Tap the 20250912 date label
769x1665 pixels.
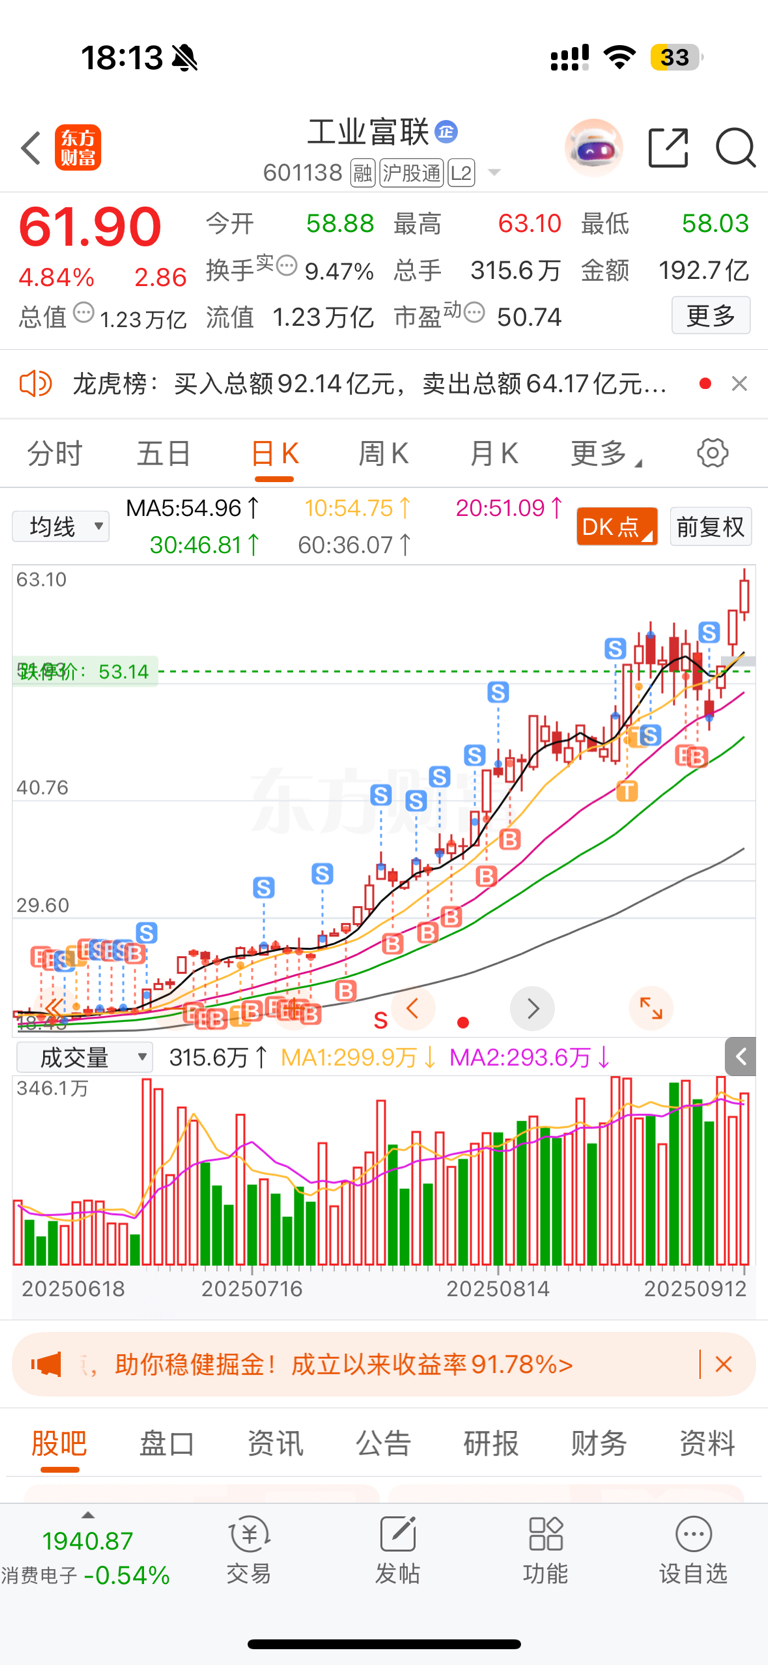(x=695, y=1289)
